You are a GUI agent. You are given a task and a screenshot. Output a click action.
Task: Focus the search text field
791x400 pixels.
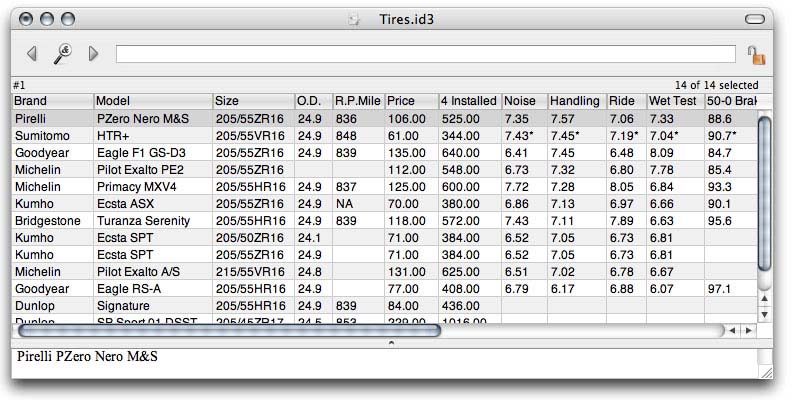[426, 54]
